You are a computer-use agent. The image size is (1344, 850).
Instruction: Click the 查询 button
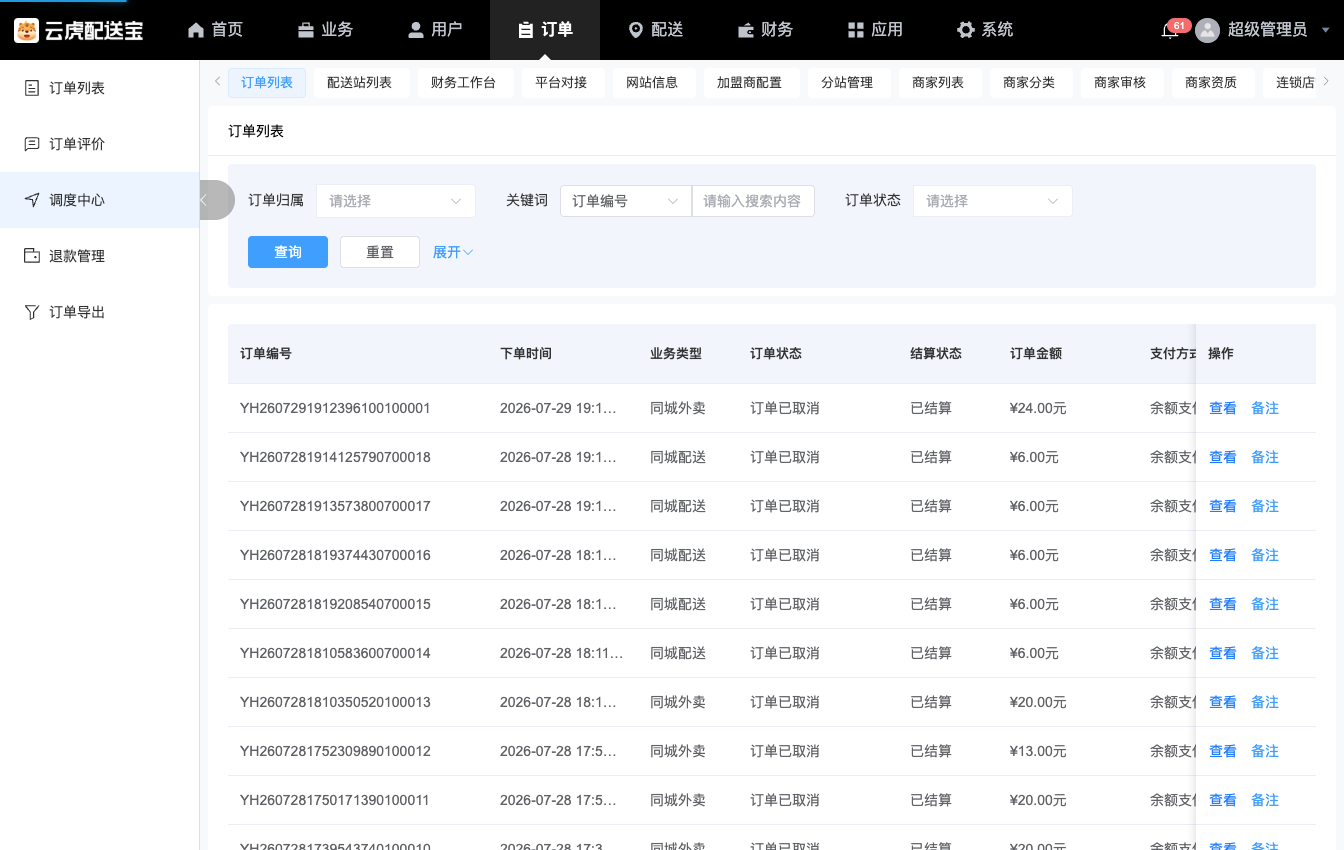pyautogui.click(x=288, y=252)
